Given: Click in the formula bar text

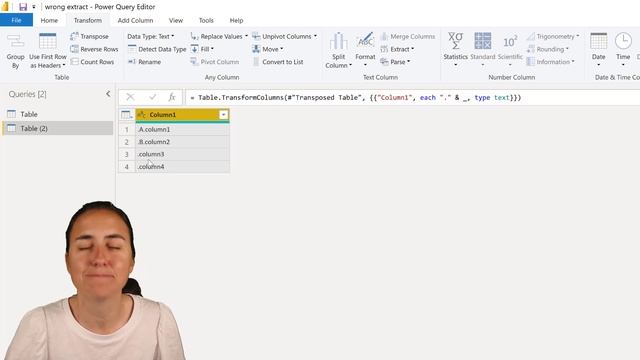Looking at the screenshot, I should (356, 98).
